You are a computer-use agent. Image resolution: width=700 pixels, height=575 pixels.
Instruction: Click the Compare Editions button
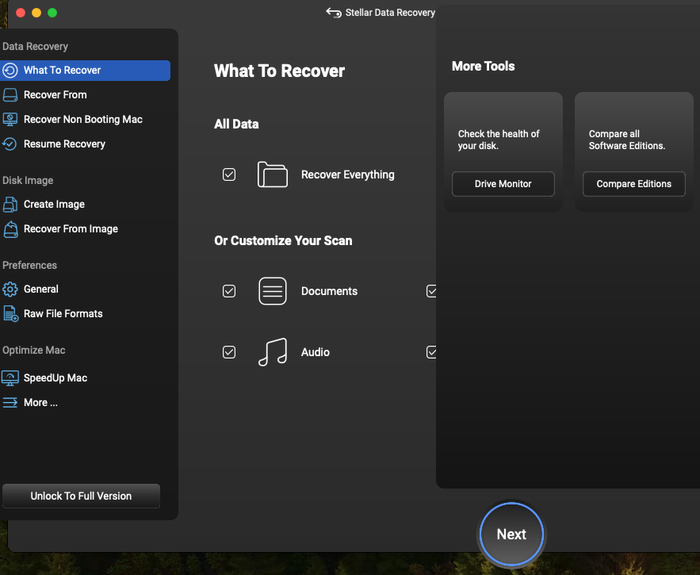634,184
